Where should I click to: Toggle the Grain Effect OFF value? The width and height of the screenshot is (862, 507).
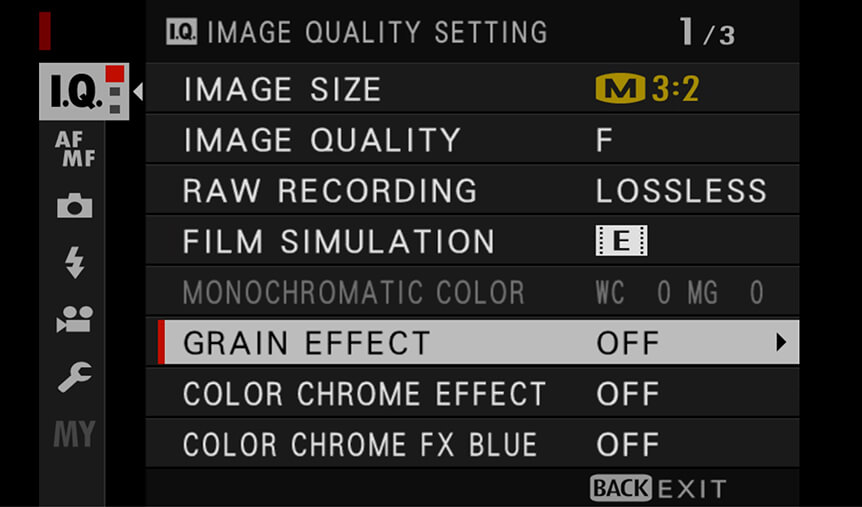point(628,343)
